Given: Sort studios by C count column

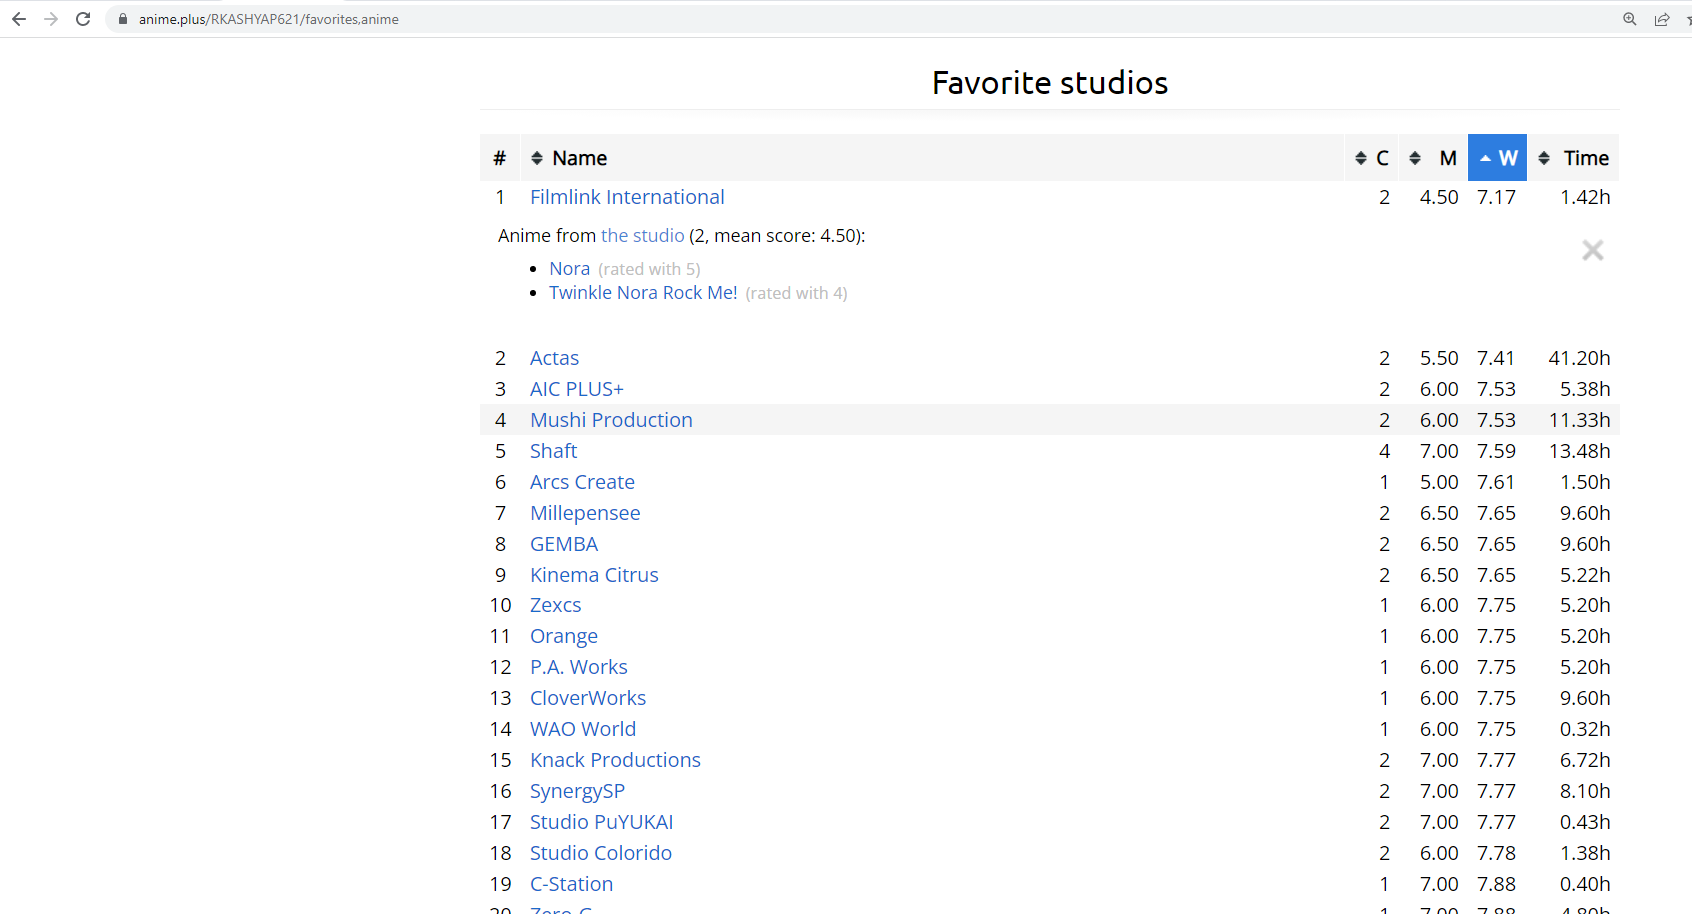Looking at the screenshot, I should (1372, 158).
